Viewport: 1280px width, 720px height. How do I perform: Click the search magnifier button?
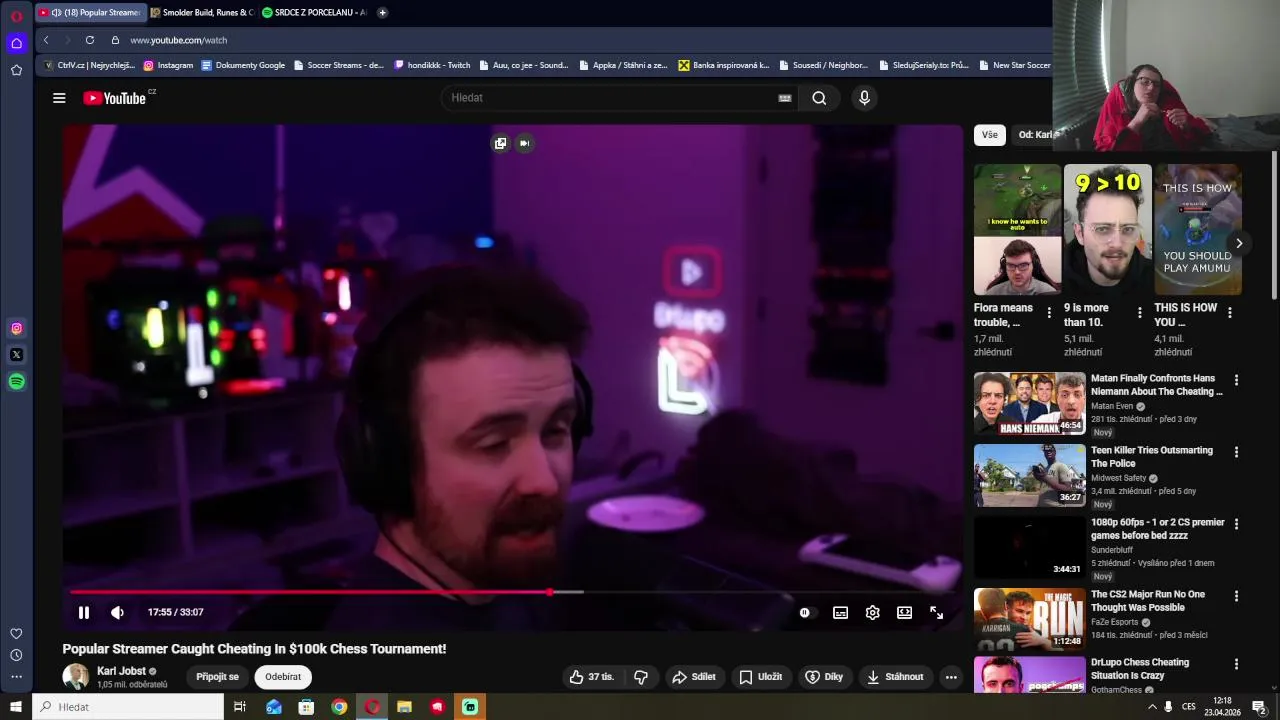[x=819, y=98]
